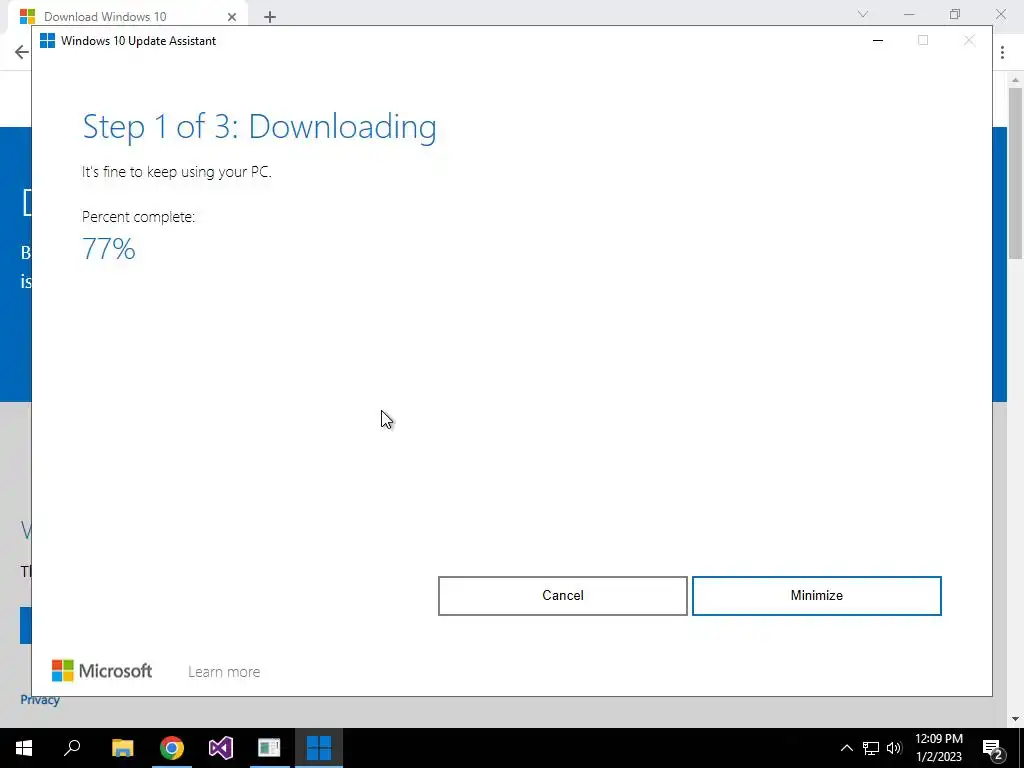Go back in the browser
The image size is (1024, 768).
pos(22,52)
